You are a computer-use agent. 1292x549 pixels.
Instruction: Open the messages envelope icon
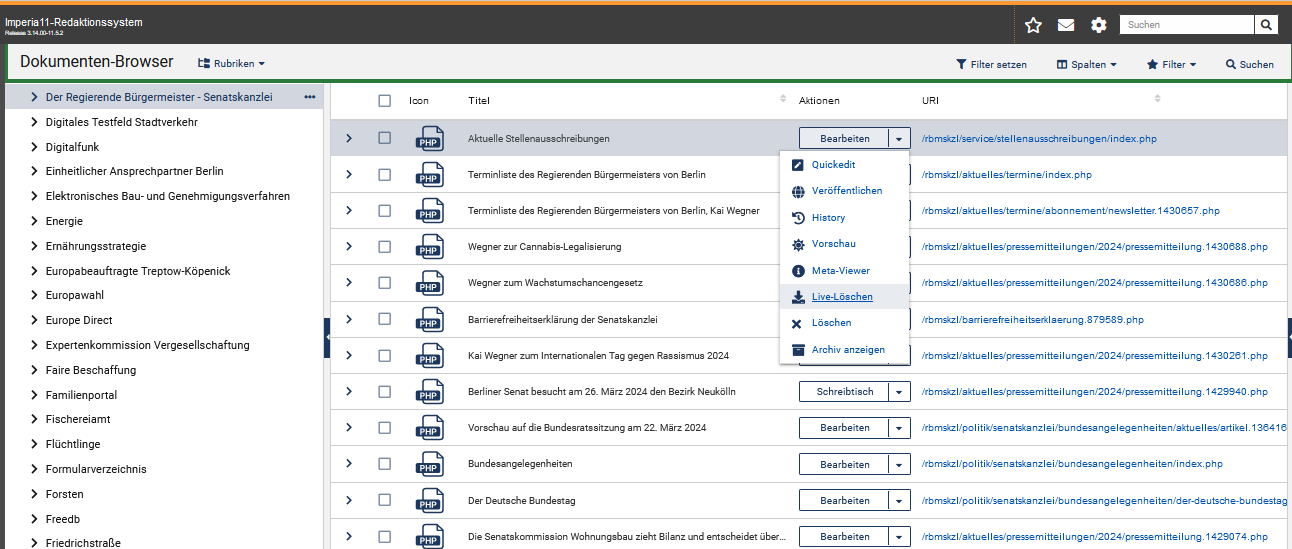pos(1066,25)
